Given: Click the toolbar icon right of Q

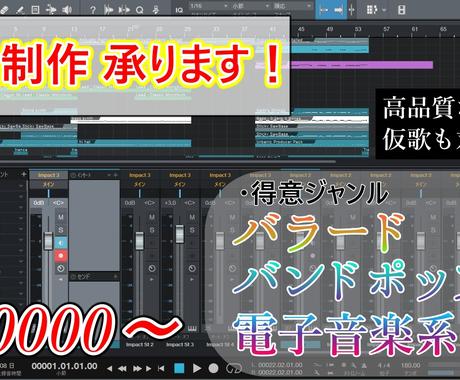Looking at the screenshot, I should 156,10.
